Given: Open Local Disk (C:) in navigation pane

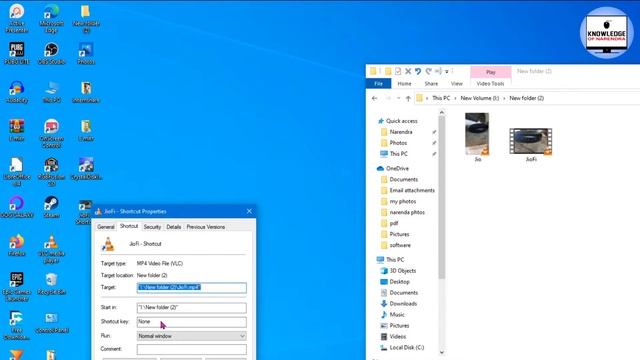Looking at the screenshot, I should click(x=407, y=348).
